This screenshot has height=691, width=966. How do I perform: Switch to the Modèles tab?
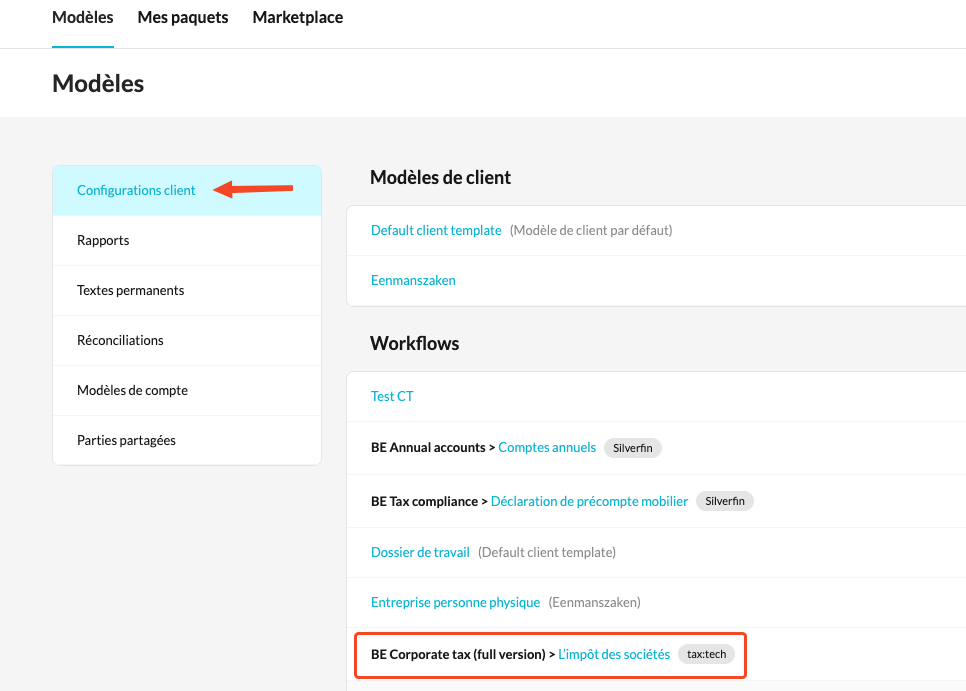pos(83,18)
